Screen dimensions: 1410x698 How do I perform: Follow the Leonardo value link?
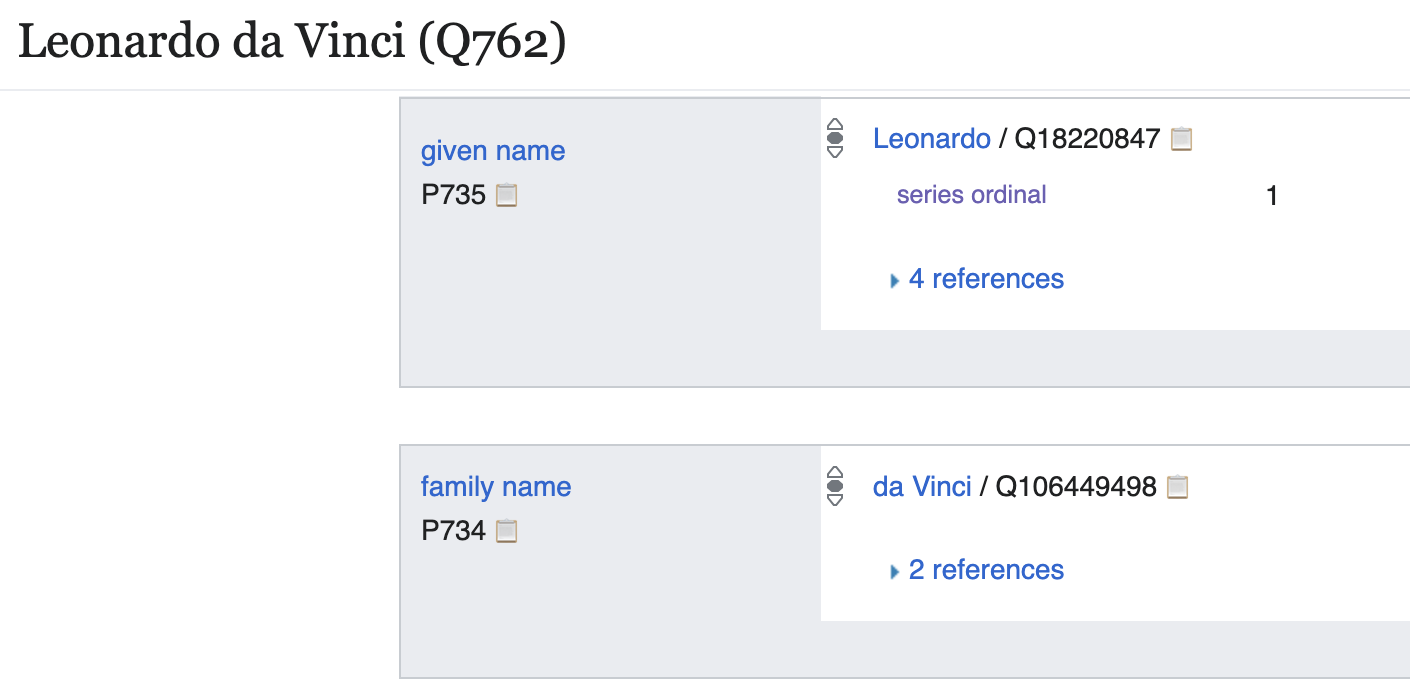tap(931, 139)
